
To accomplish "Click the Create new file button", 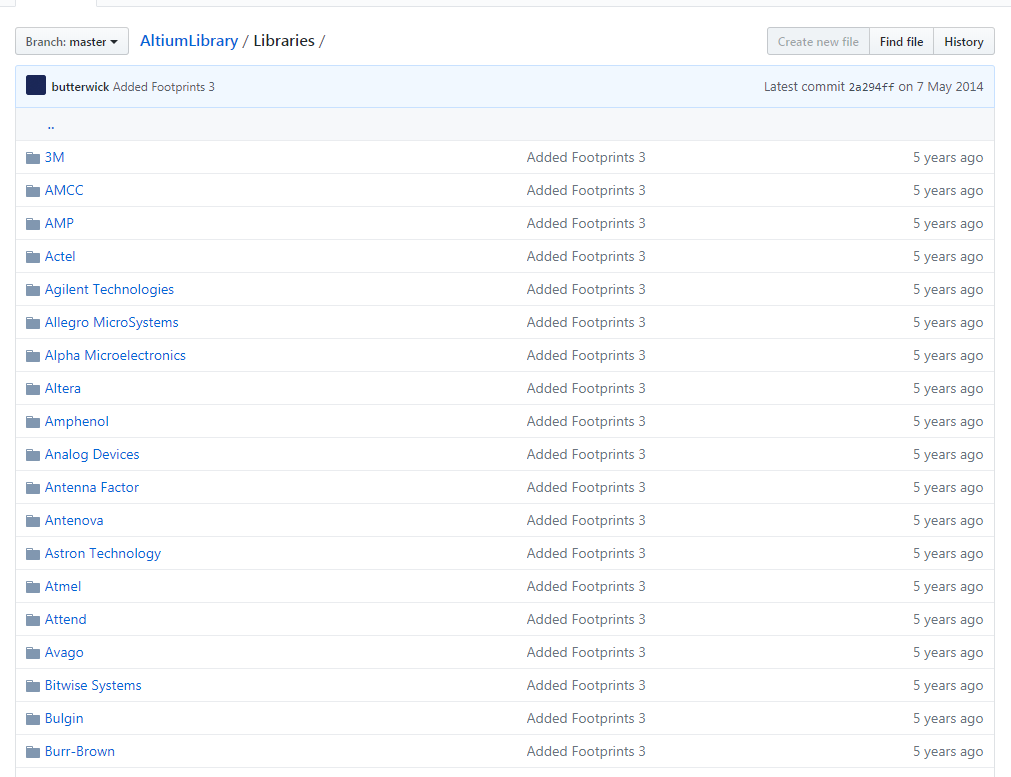I will tap(818, 42).
